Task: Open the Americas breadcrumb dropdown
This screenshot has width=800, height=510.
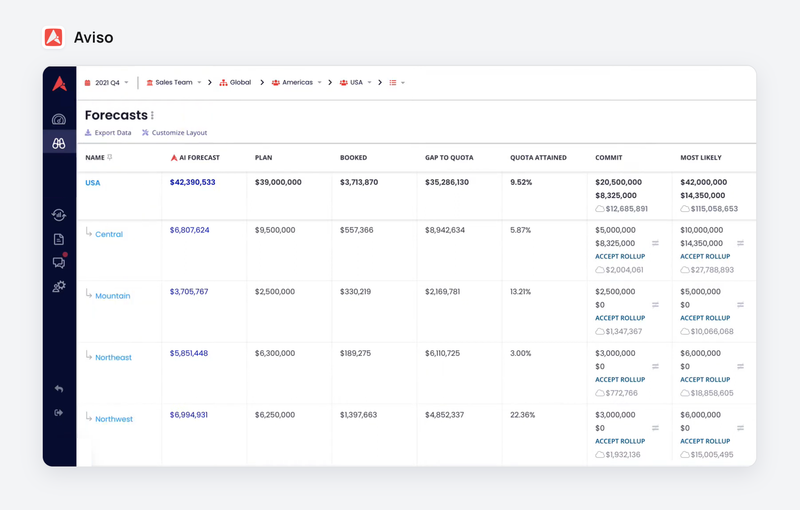Action: (x=296, y=82)
